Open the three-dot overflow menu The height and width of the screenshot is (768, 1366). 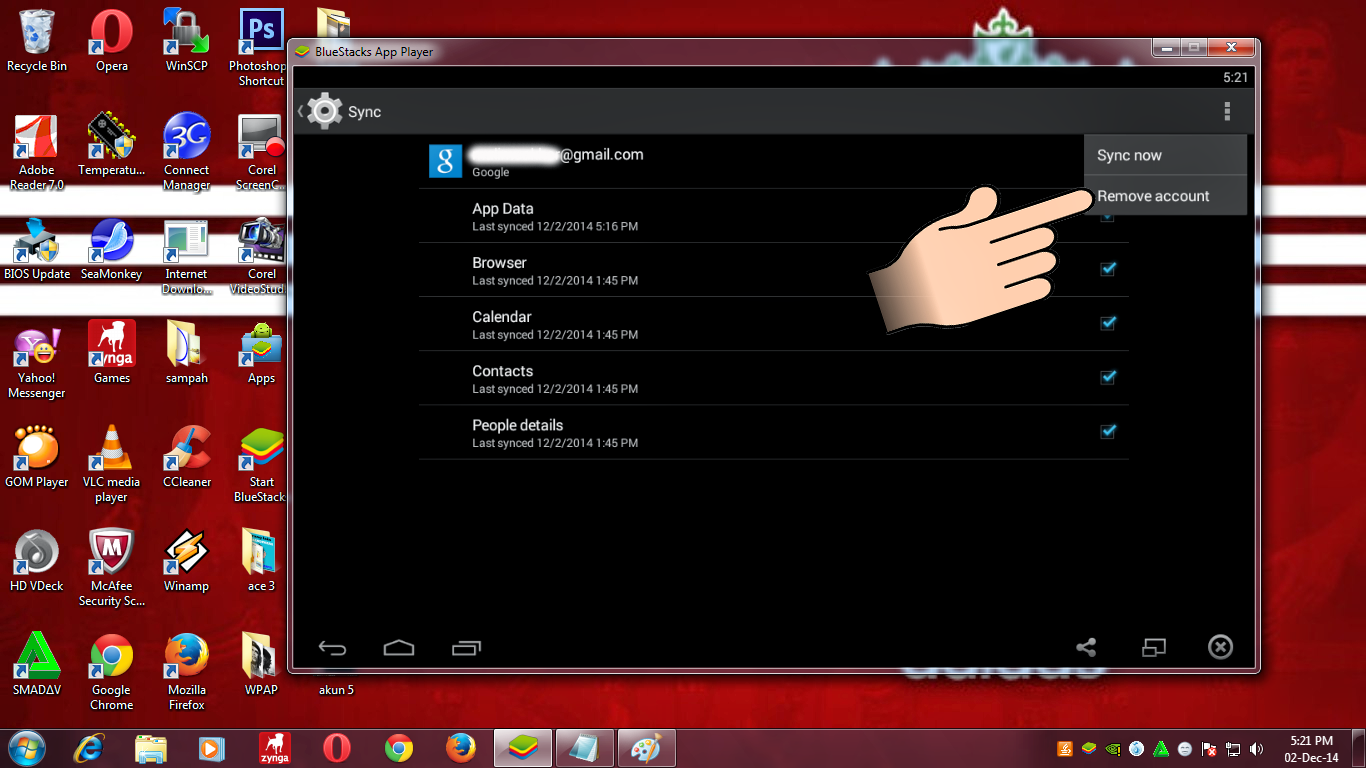(x=1227, y=111)
